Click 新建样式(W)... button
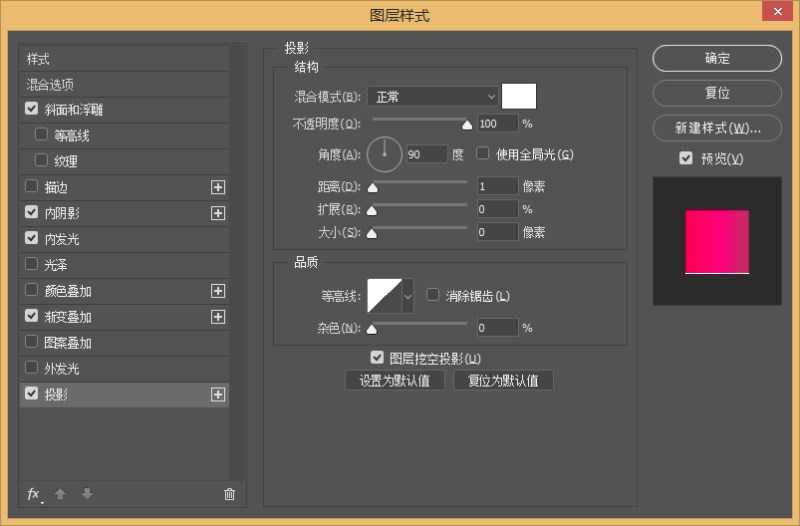This screenshot has height=526, width=800. (717, 128)
